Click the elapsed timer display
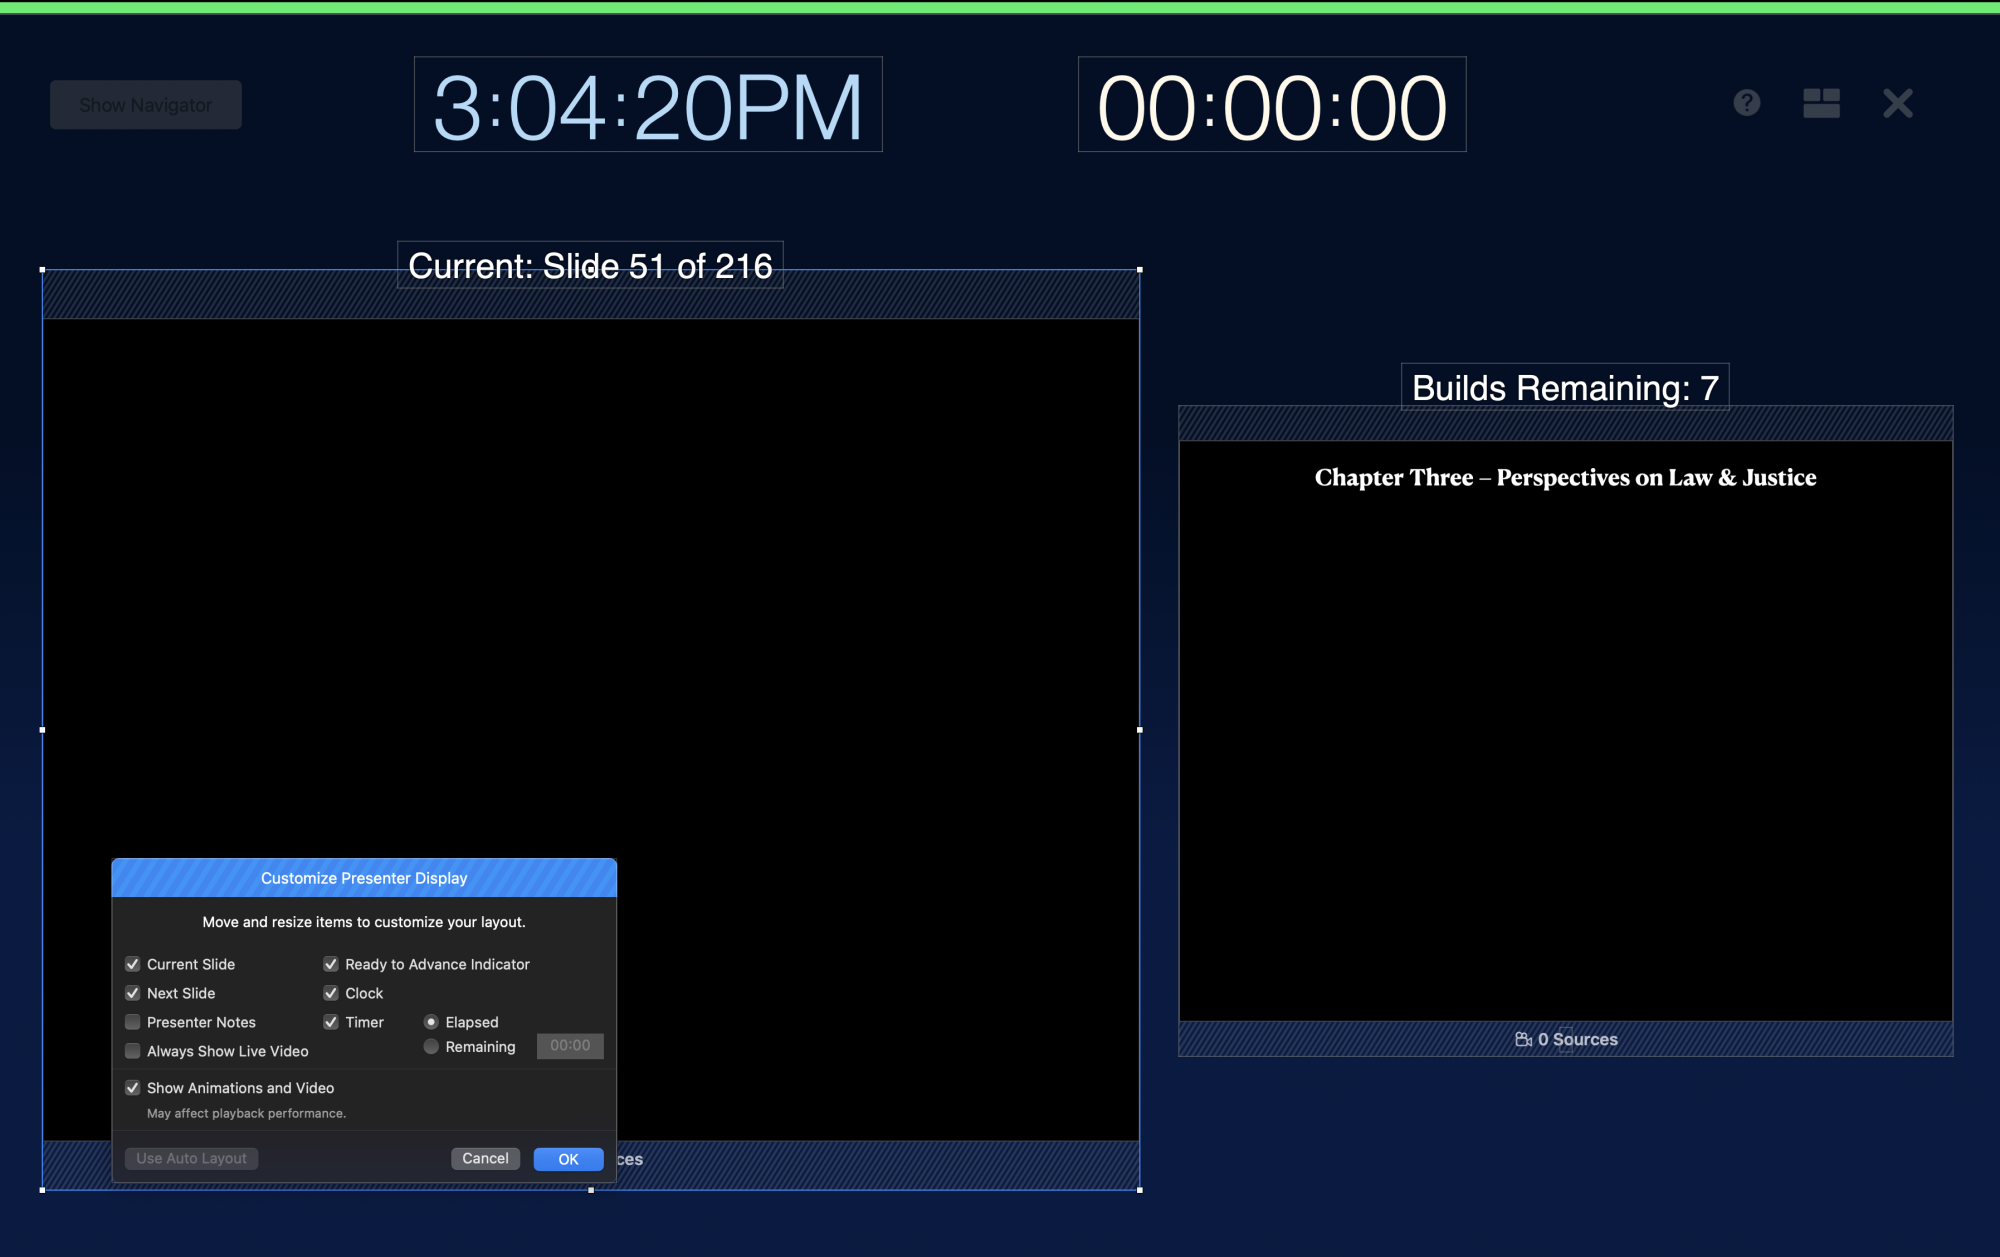2000x1257 pixels. click(1271, 105)
